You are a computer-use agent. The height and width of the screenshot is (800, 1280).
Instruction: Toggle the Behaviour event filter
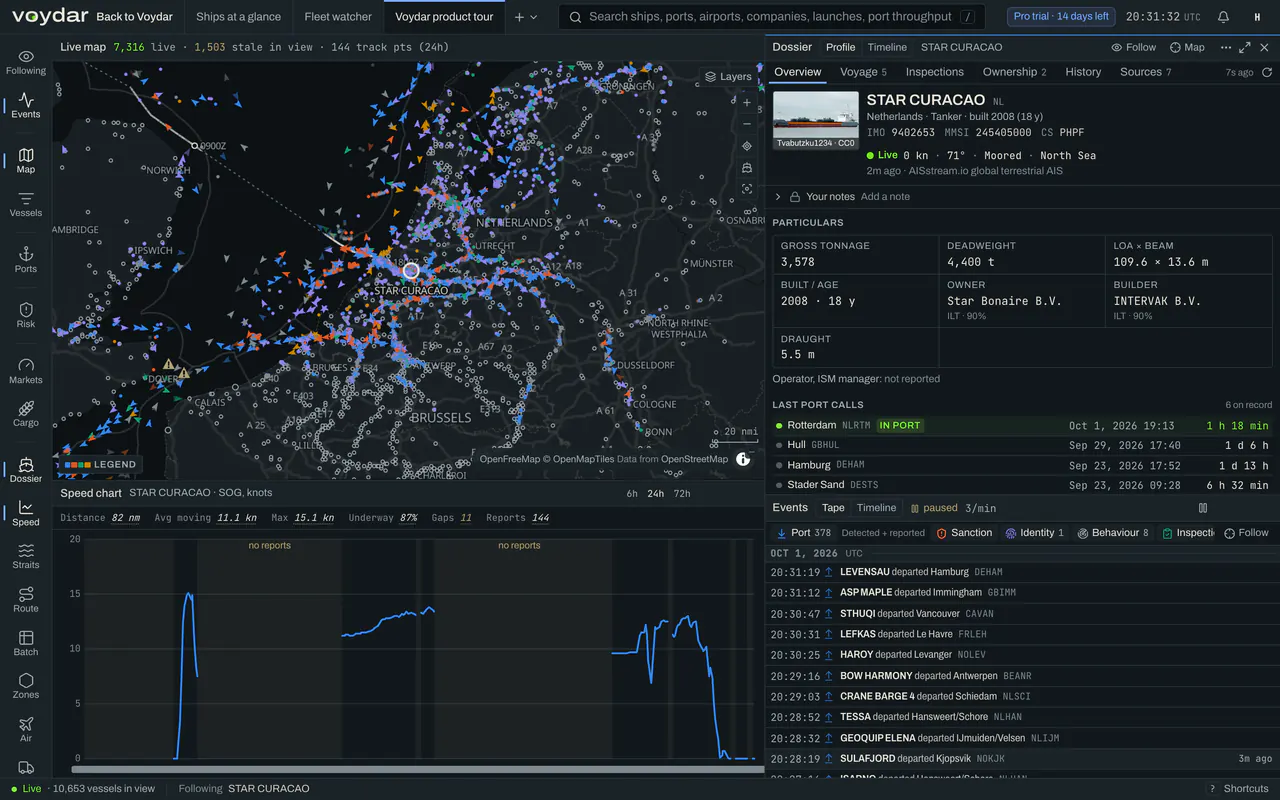click(1114, 533)
